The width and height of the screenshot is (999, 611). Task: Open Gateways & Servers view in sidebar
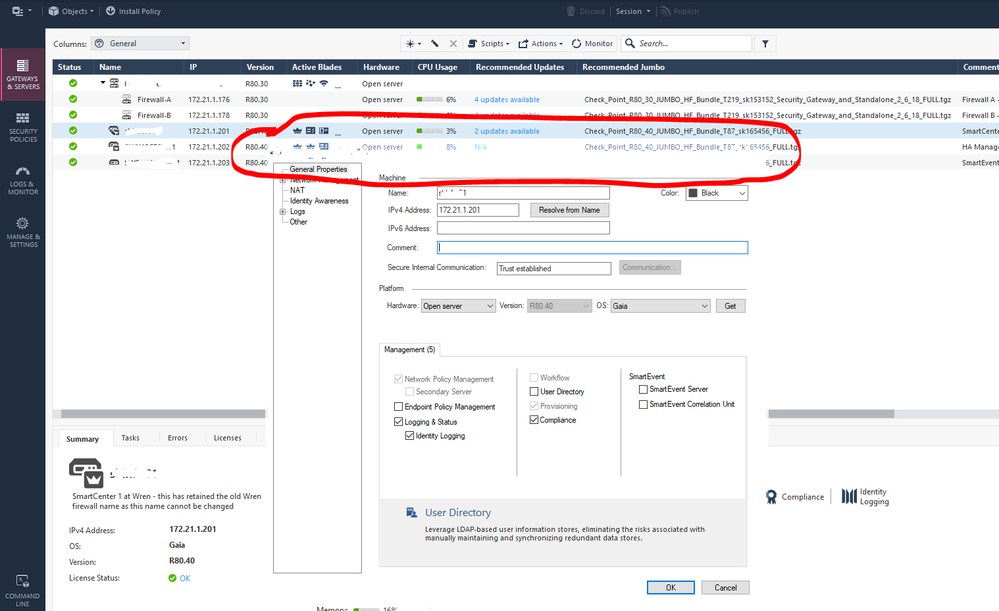[x=23, y=73]
